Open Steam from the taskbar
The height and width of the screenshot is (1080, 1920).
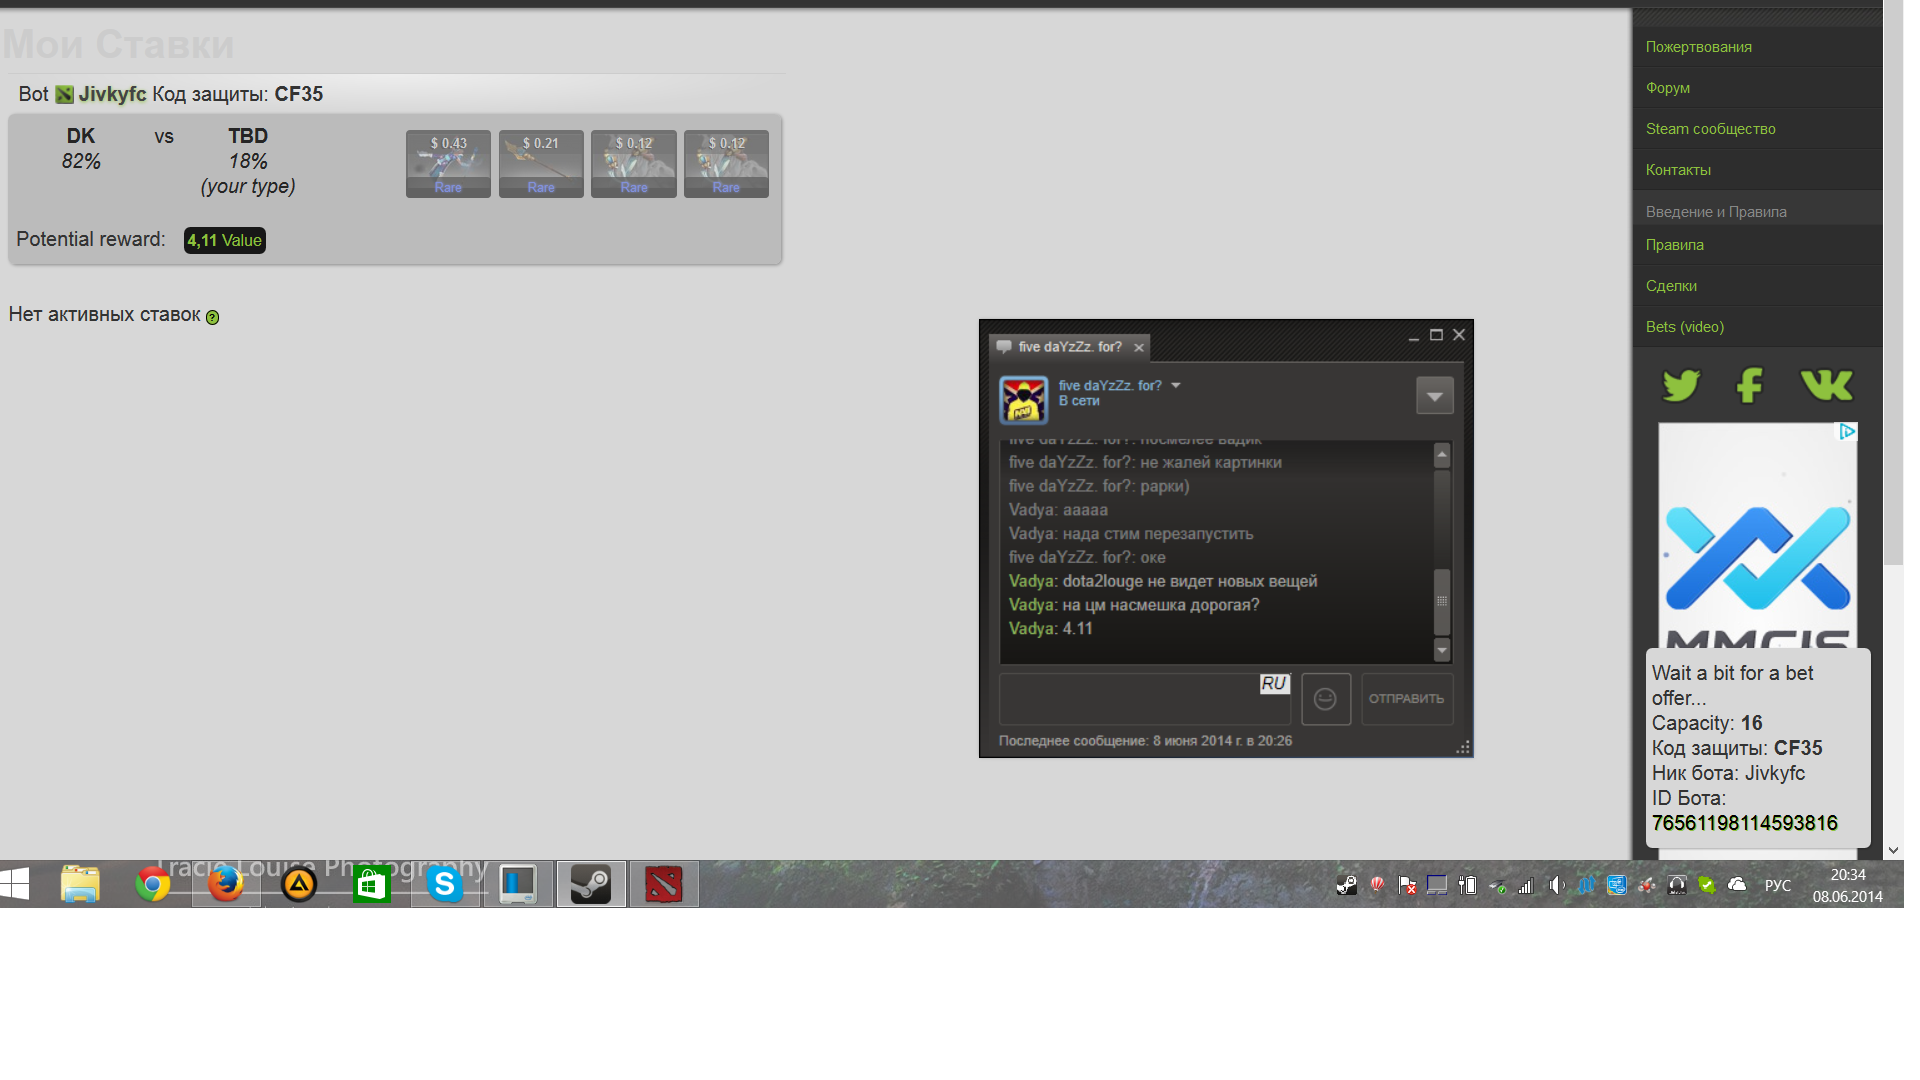coord(591,884)
